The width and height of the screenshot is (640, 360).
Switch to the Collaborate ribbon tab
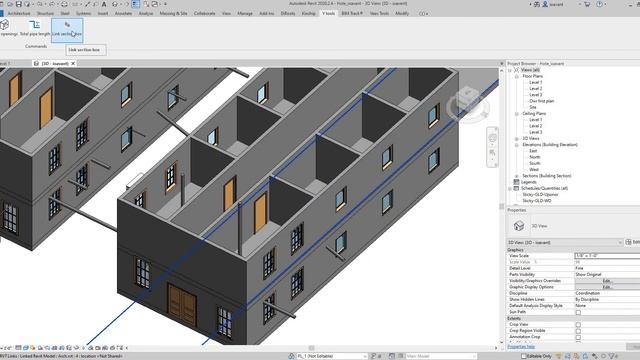(x=204, y=13)
